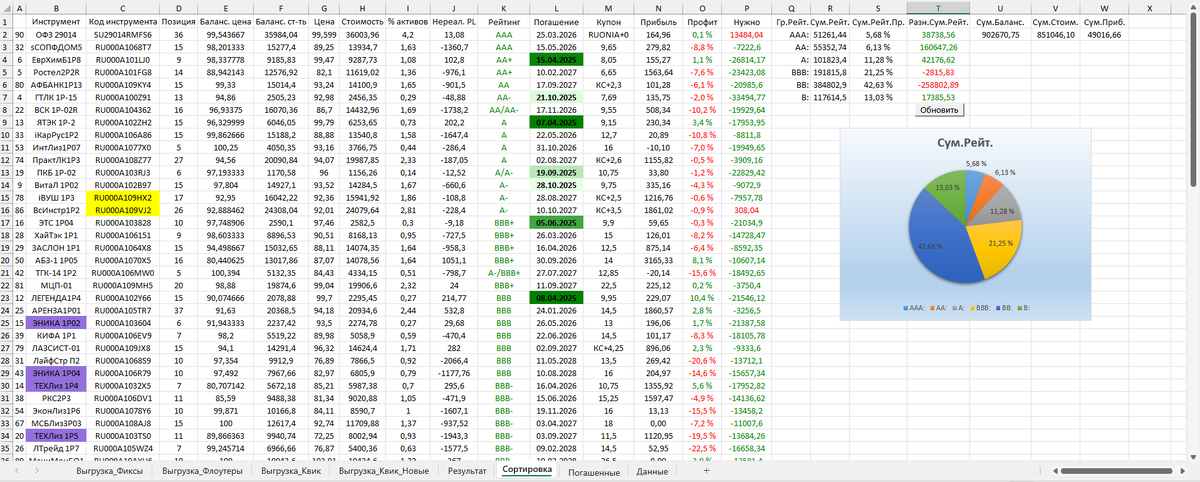Click the rating cell А-/ВВВ+

click(503, 272)
